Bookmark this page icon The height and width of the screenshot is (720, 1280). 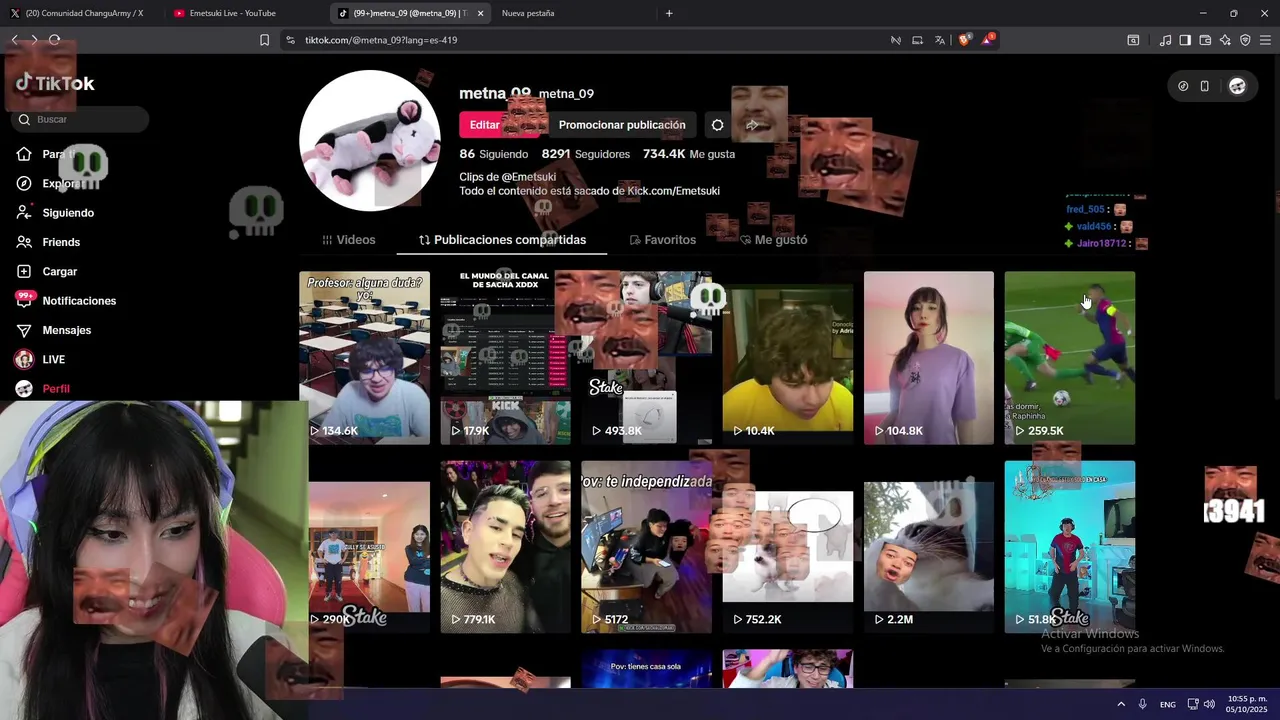[x=264, y=40]
